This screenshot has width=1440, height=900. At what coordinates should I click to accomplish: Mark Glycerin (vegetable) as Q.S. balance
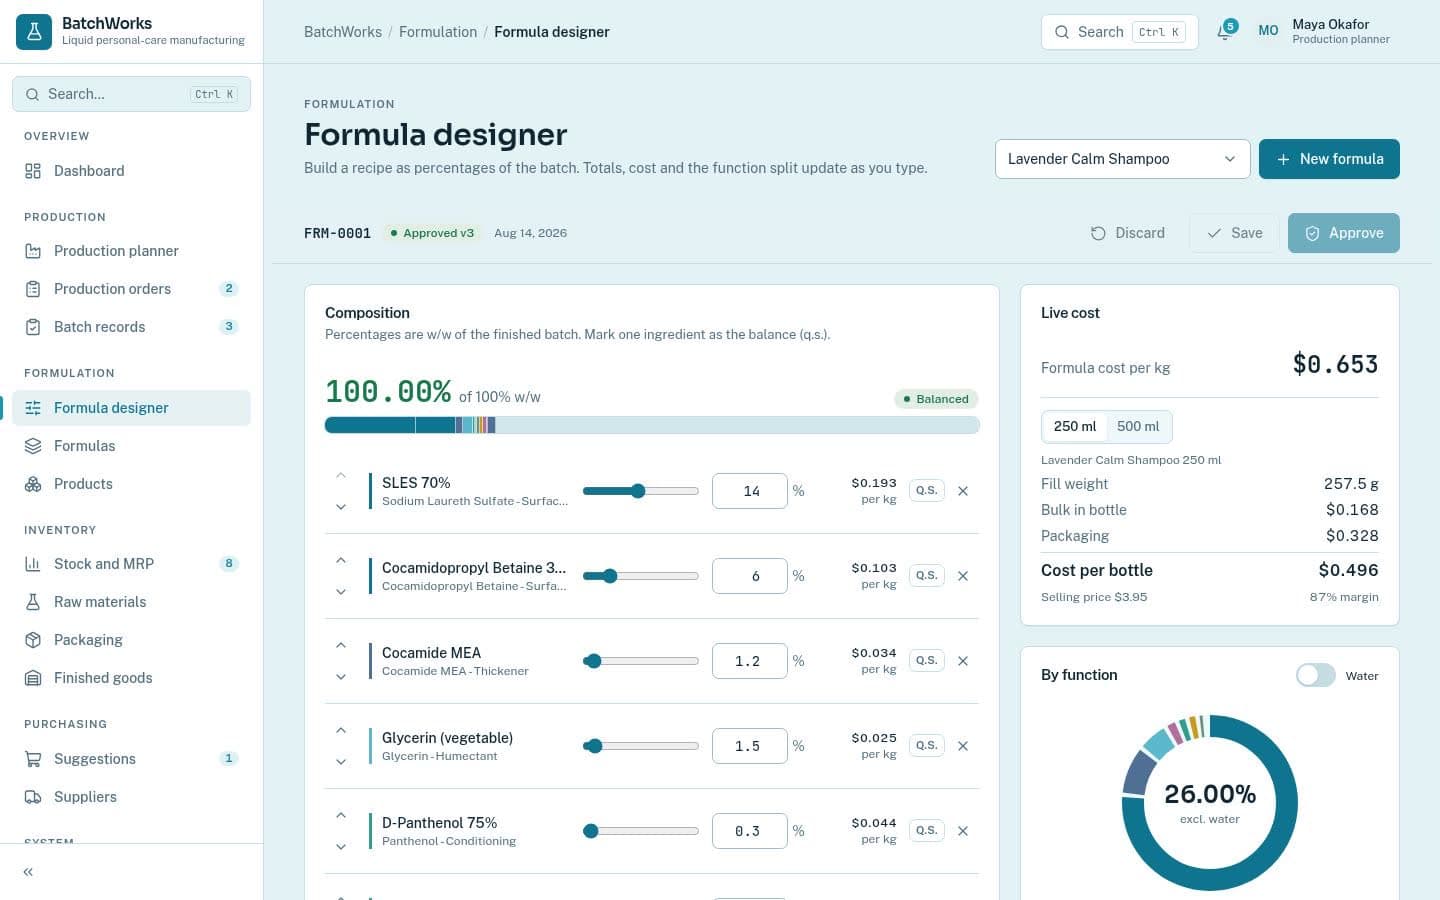pos(927,745)
